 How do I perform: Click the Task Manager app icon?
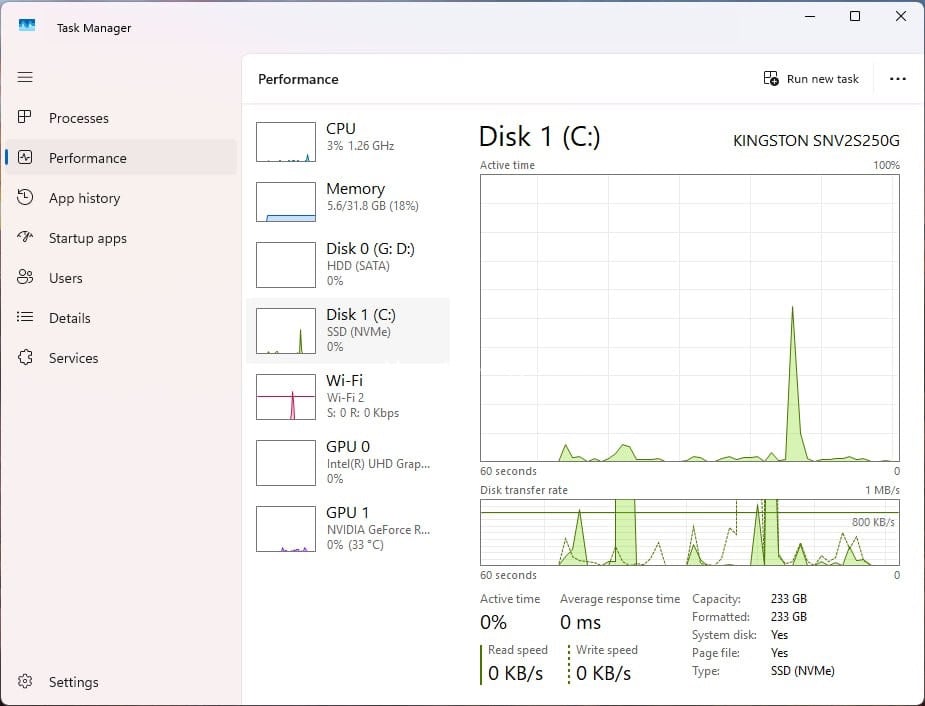[27, 26]
